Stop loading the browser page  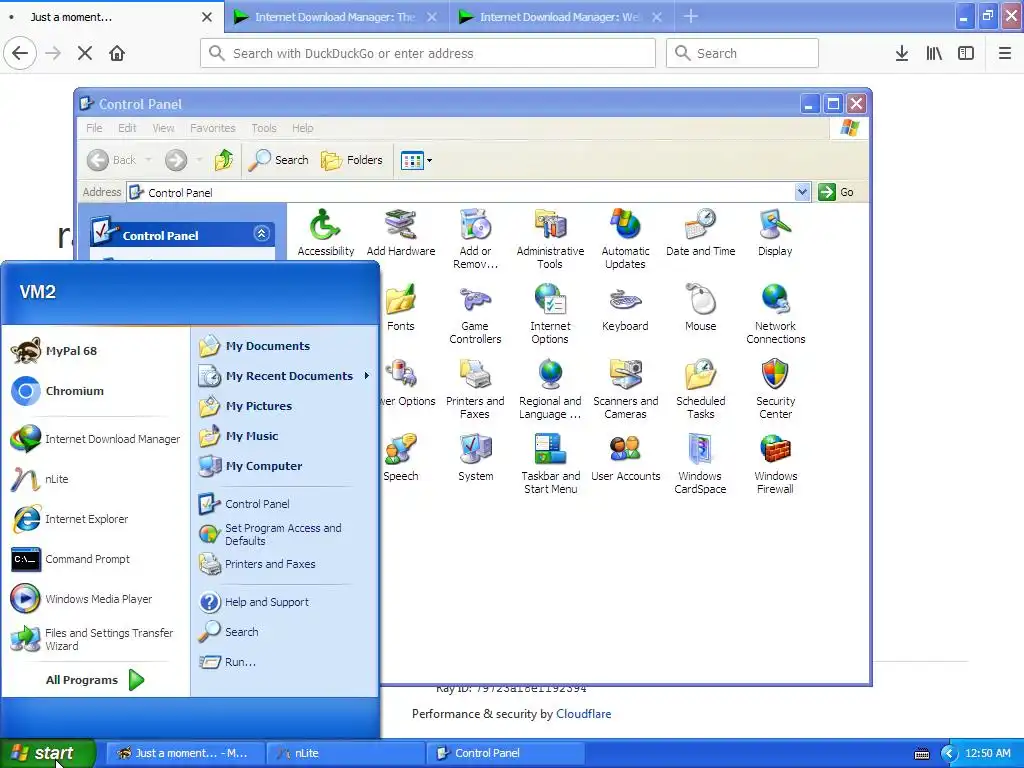click(x=85, y=53)
